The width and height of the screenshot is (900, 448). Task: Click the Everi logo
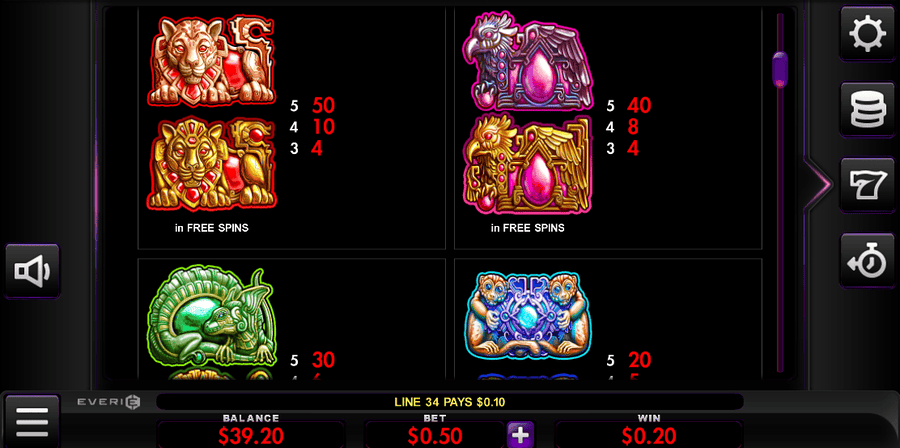click(108, 402)
